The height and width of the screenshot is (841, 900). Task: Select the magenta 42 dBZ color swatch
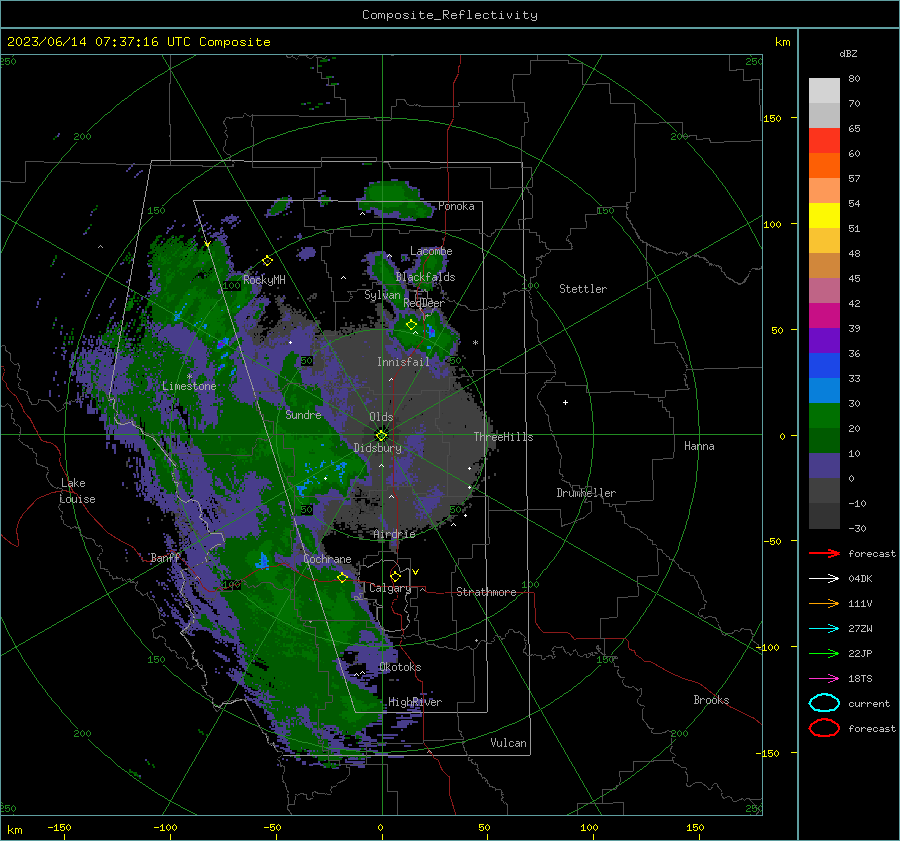point(824,315)
